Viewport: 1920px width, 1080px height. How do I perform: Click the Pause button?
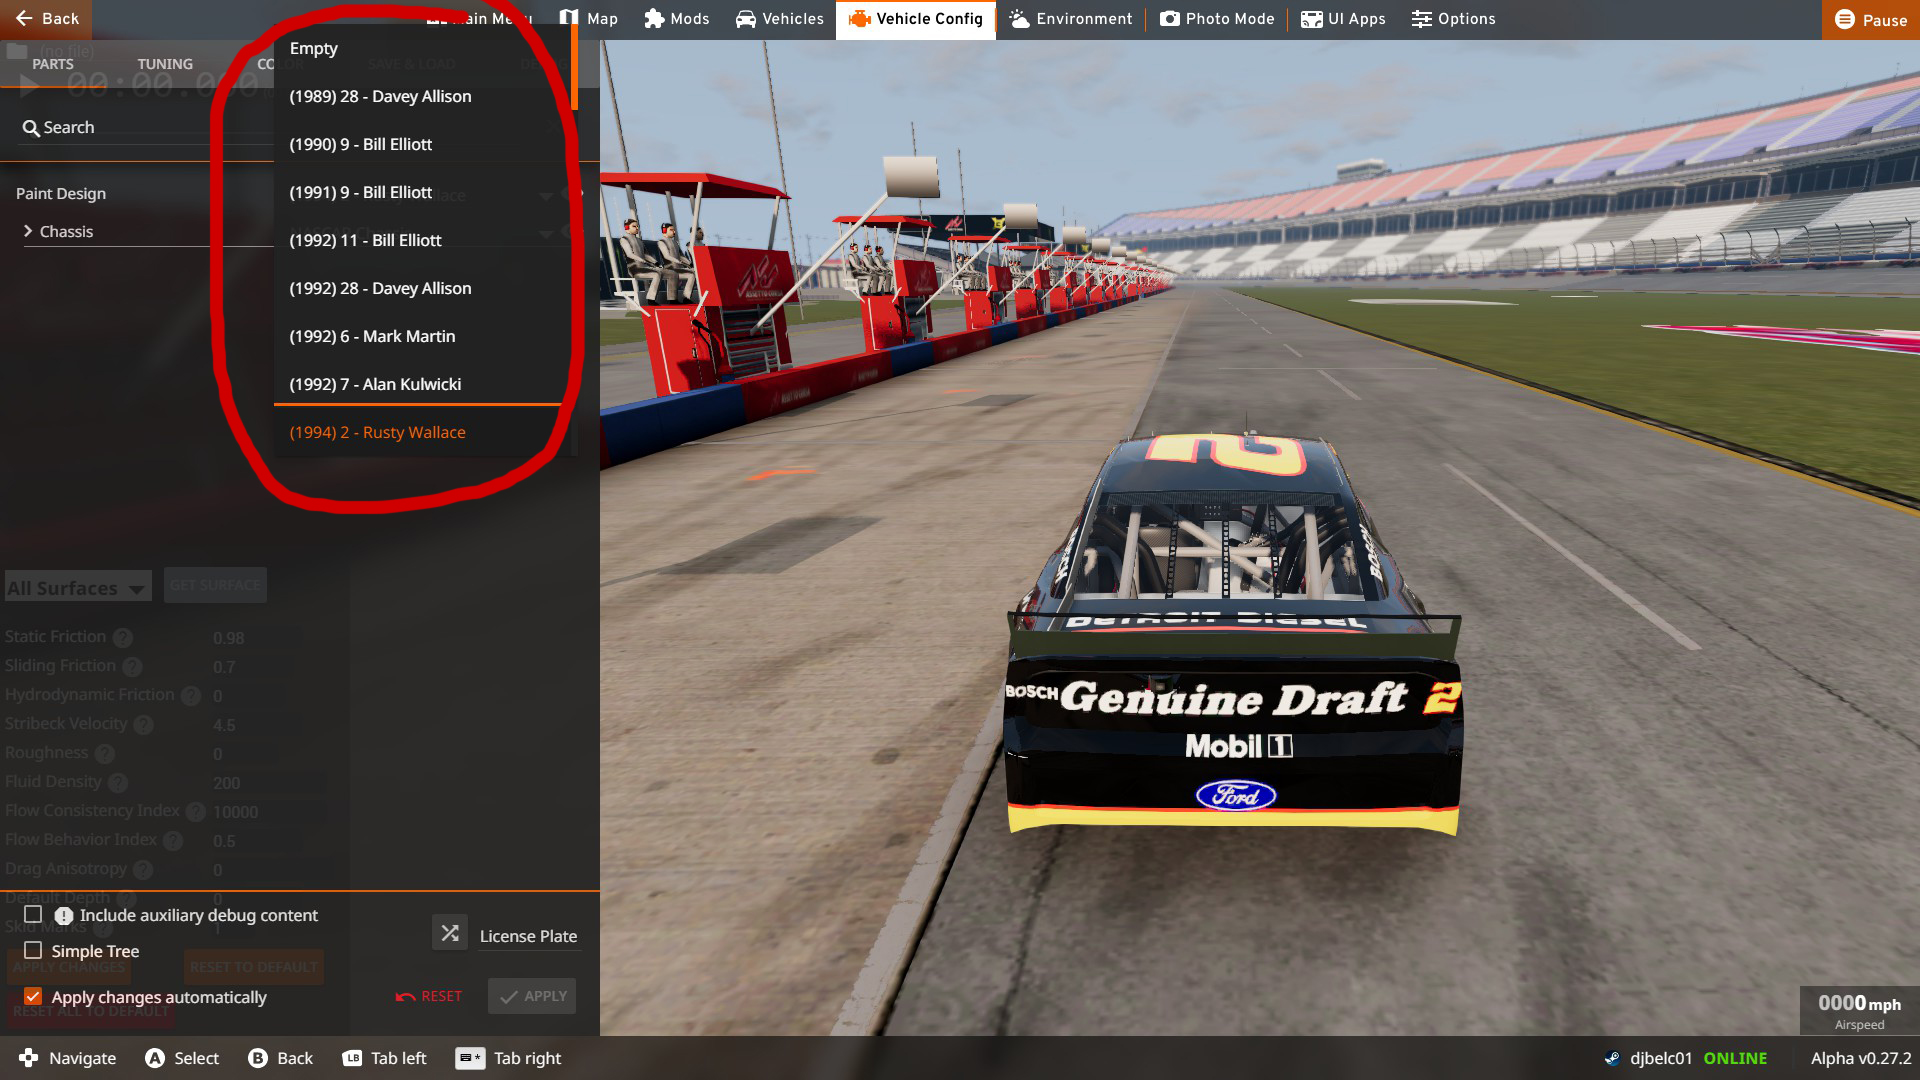(1871, 19)
